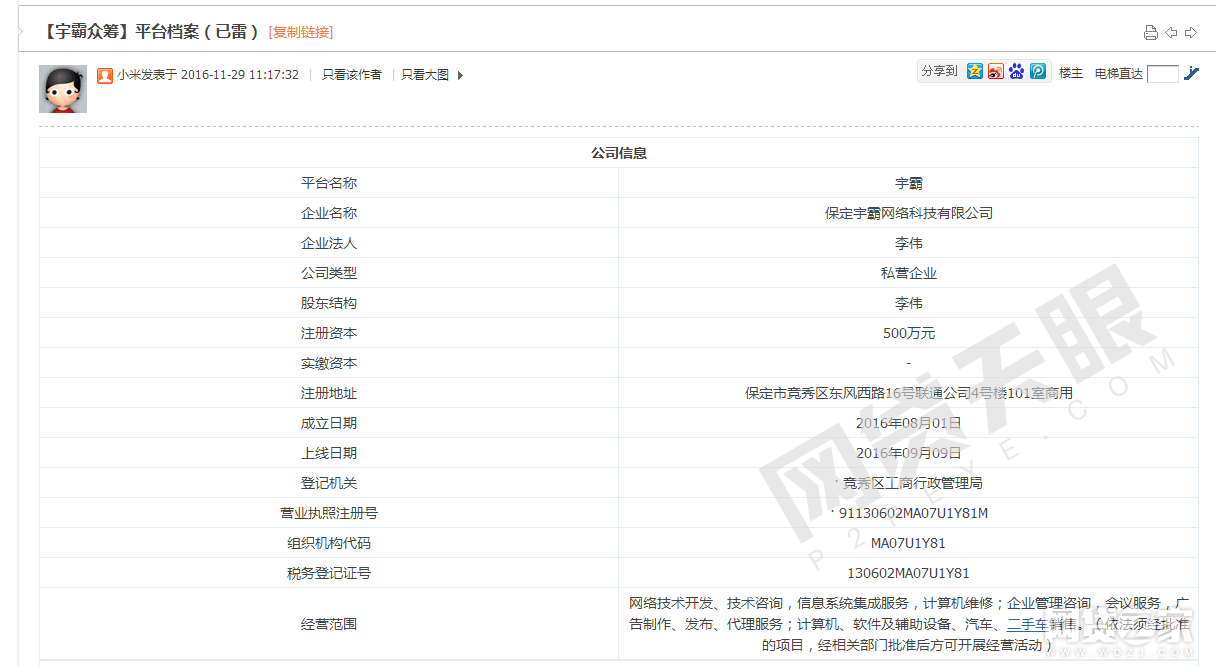Click the 平台名称 row label
Image resolution: width=1216 pixels, height=667 pixels.
pyautogui.click(x=329, y=183)
